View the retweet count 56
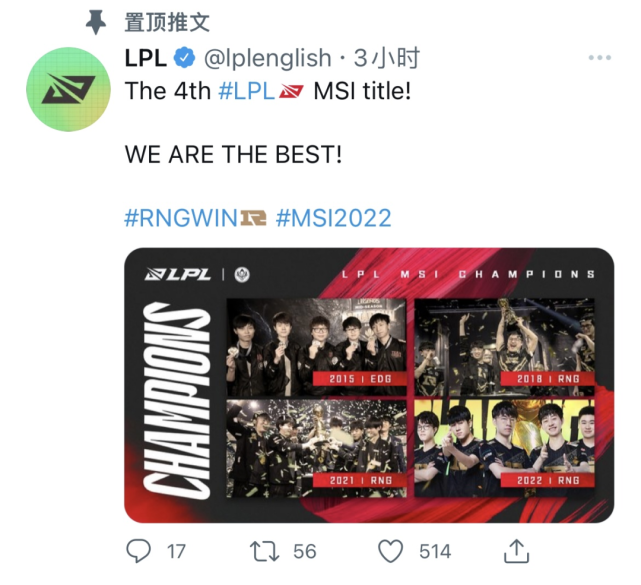 click(x=305, y=551)
